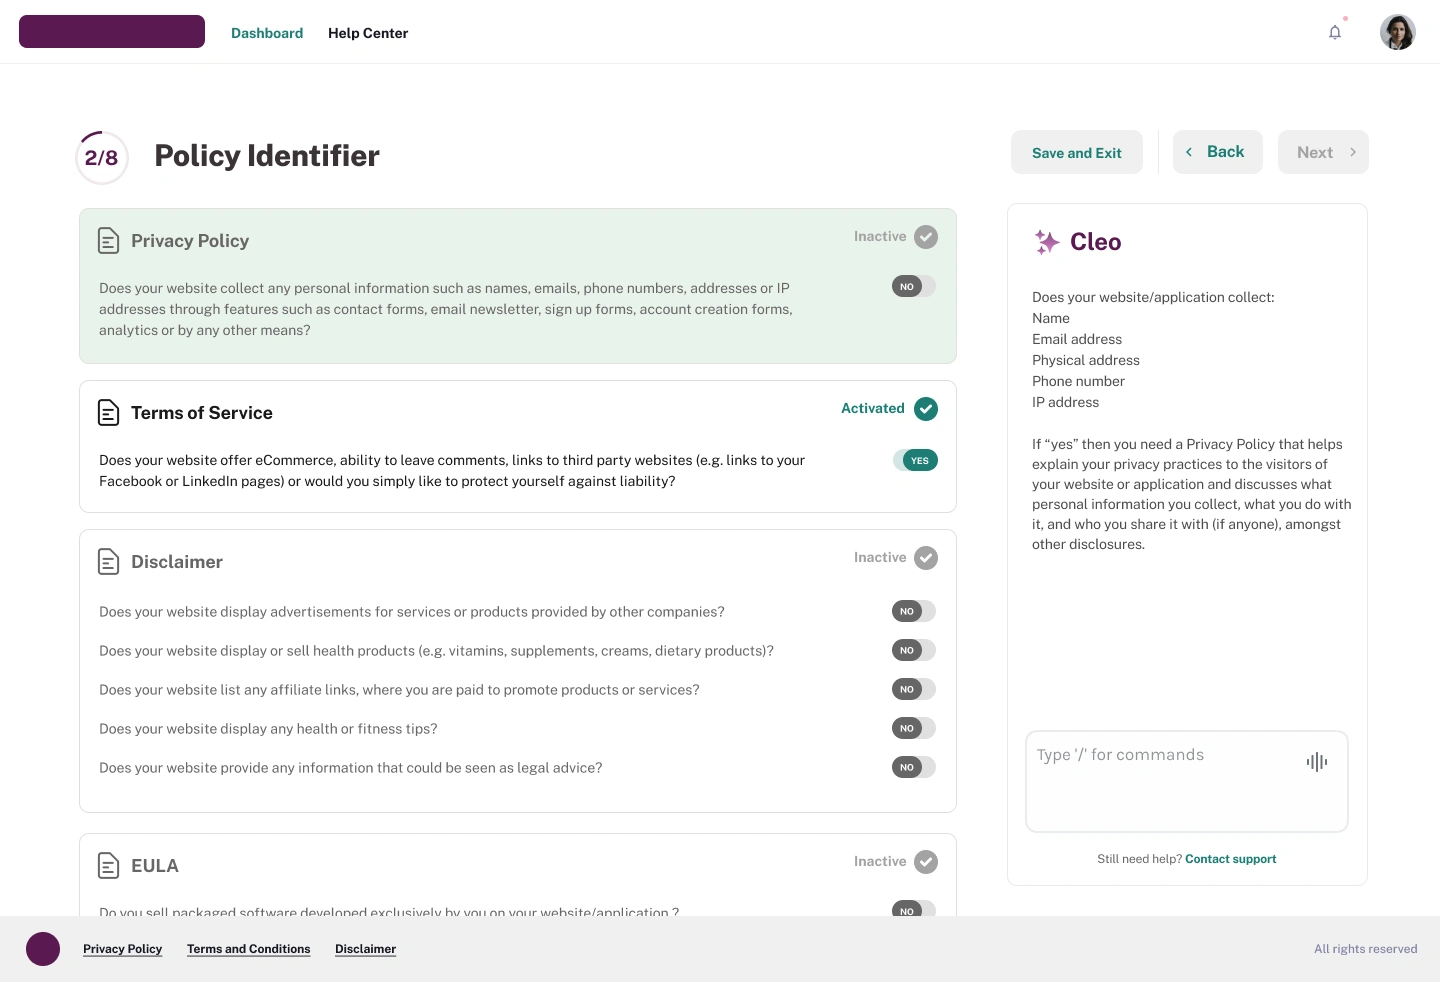Toggle the legal advice question switch
Viewport: 1440px width, 982px height.
point(914,768)
